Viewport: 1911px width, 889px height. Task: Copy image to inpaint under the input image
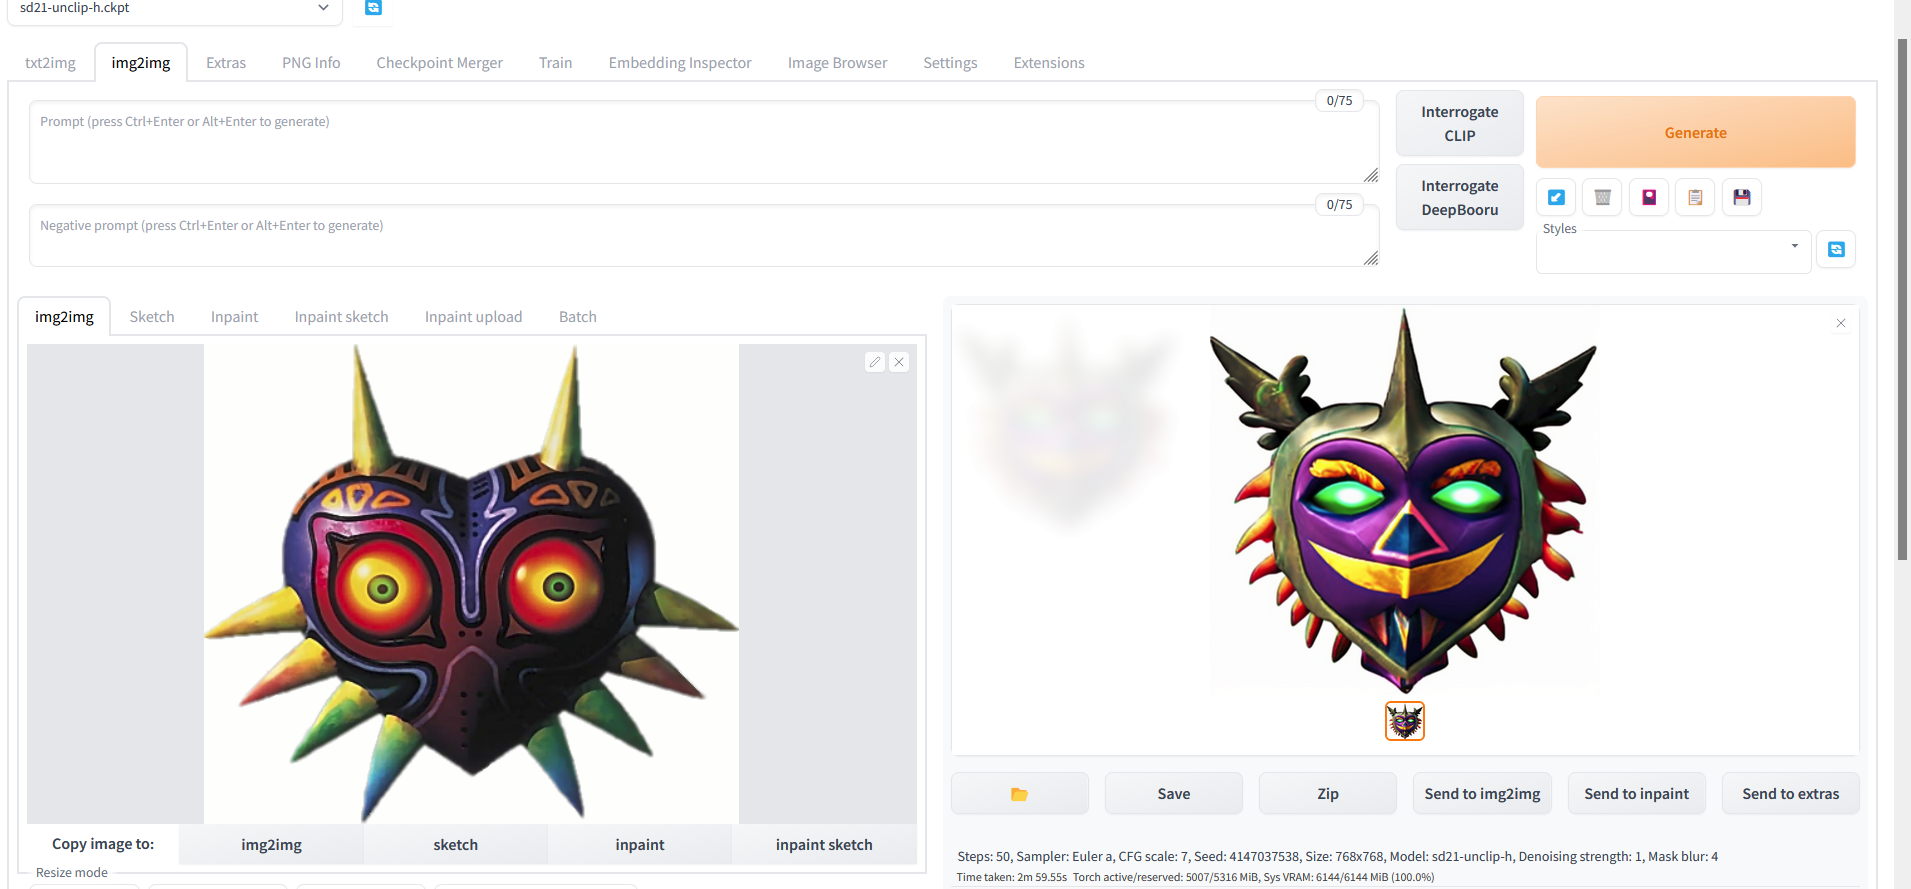point(640,845)
